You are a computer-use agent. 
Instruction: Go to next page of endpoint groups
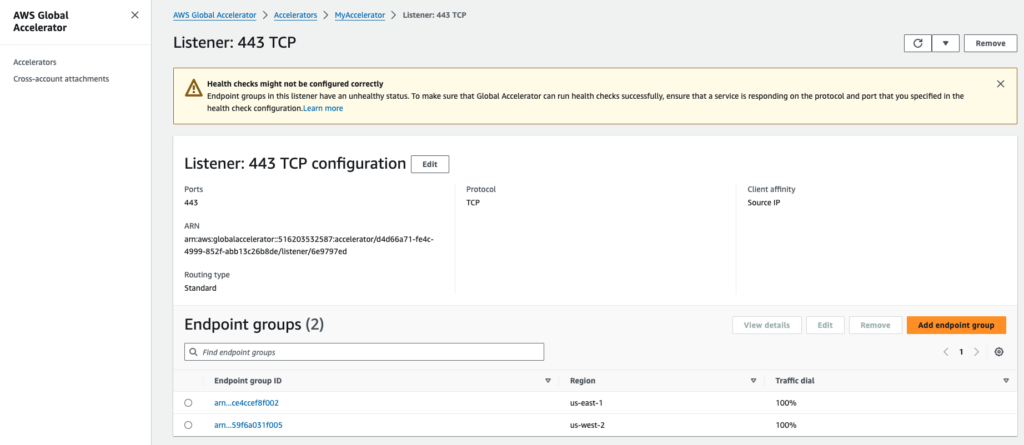(x=976, y=352)
